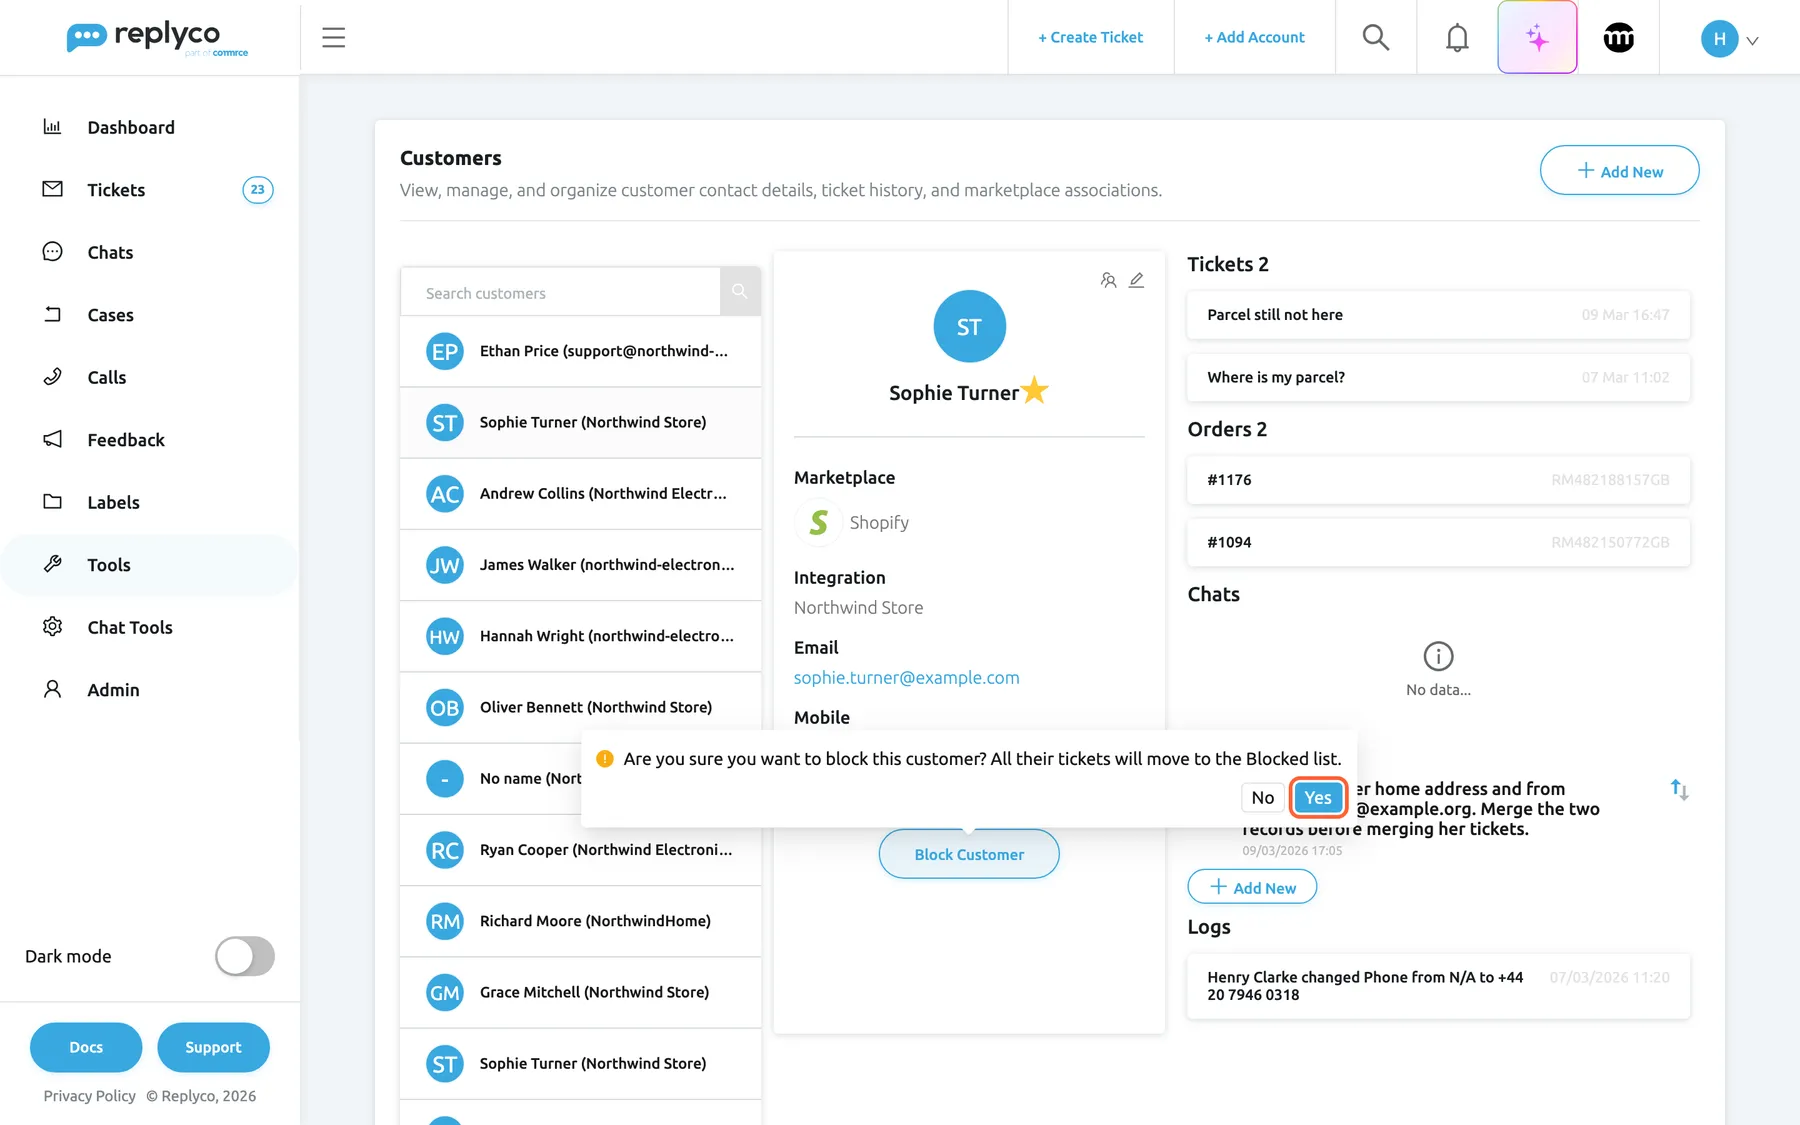Click the edit pencil icon on profile

[1136, 280]
